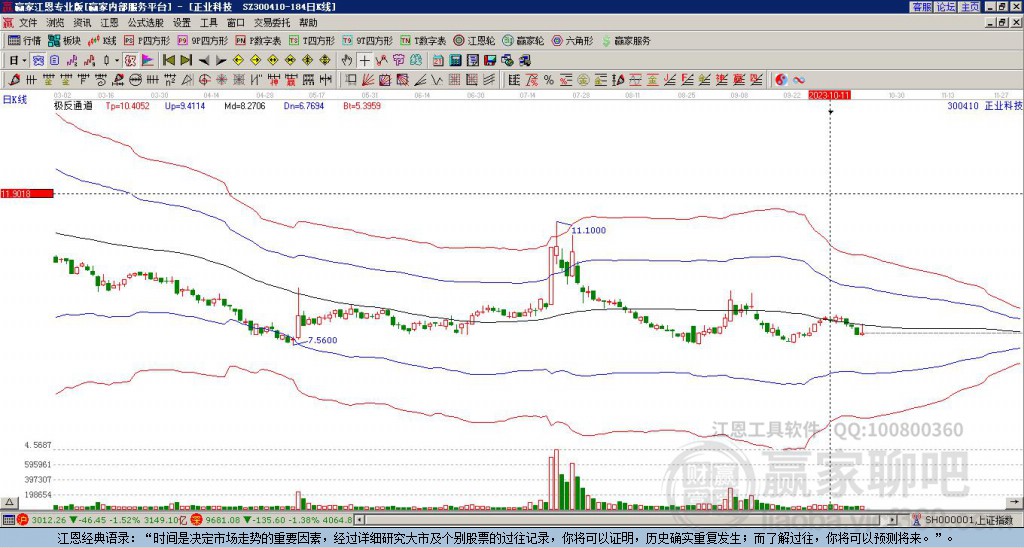
Task: Open the 公式选股 menu
Action: 146,23
